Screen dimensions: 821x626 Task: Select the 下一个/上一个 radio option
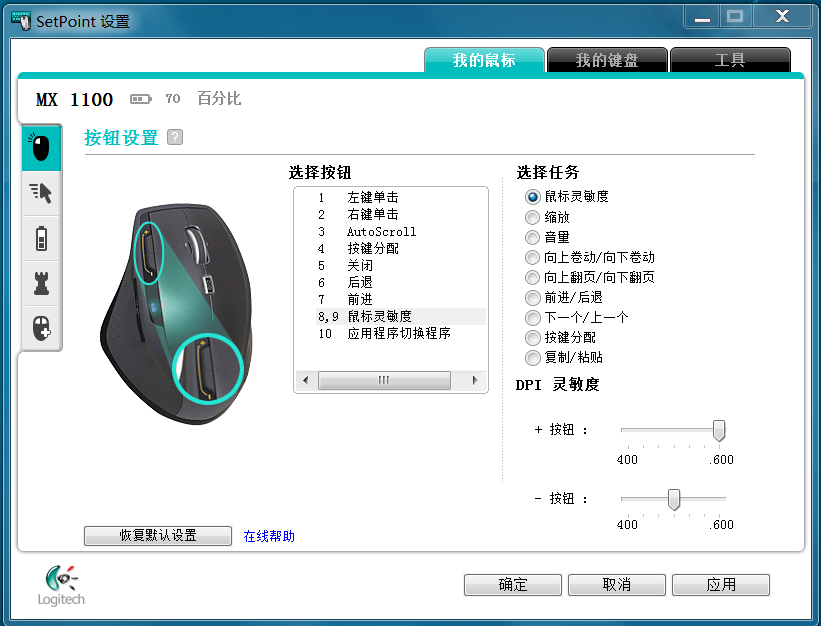(x=532, y=318)
